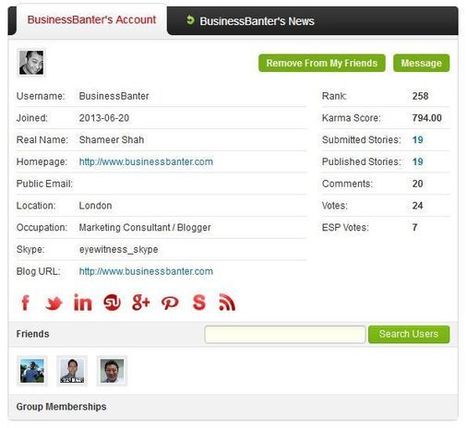This screenshot has width=467, height=428.
Task: Open the Blog URL link
Action: click(x=146, y=271)
